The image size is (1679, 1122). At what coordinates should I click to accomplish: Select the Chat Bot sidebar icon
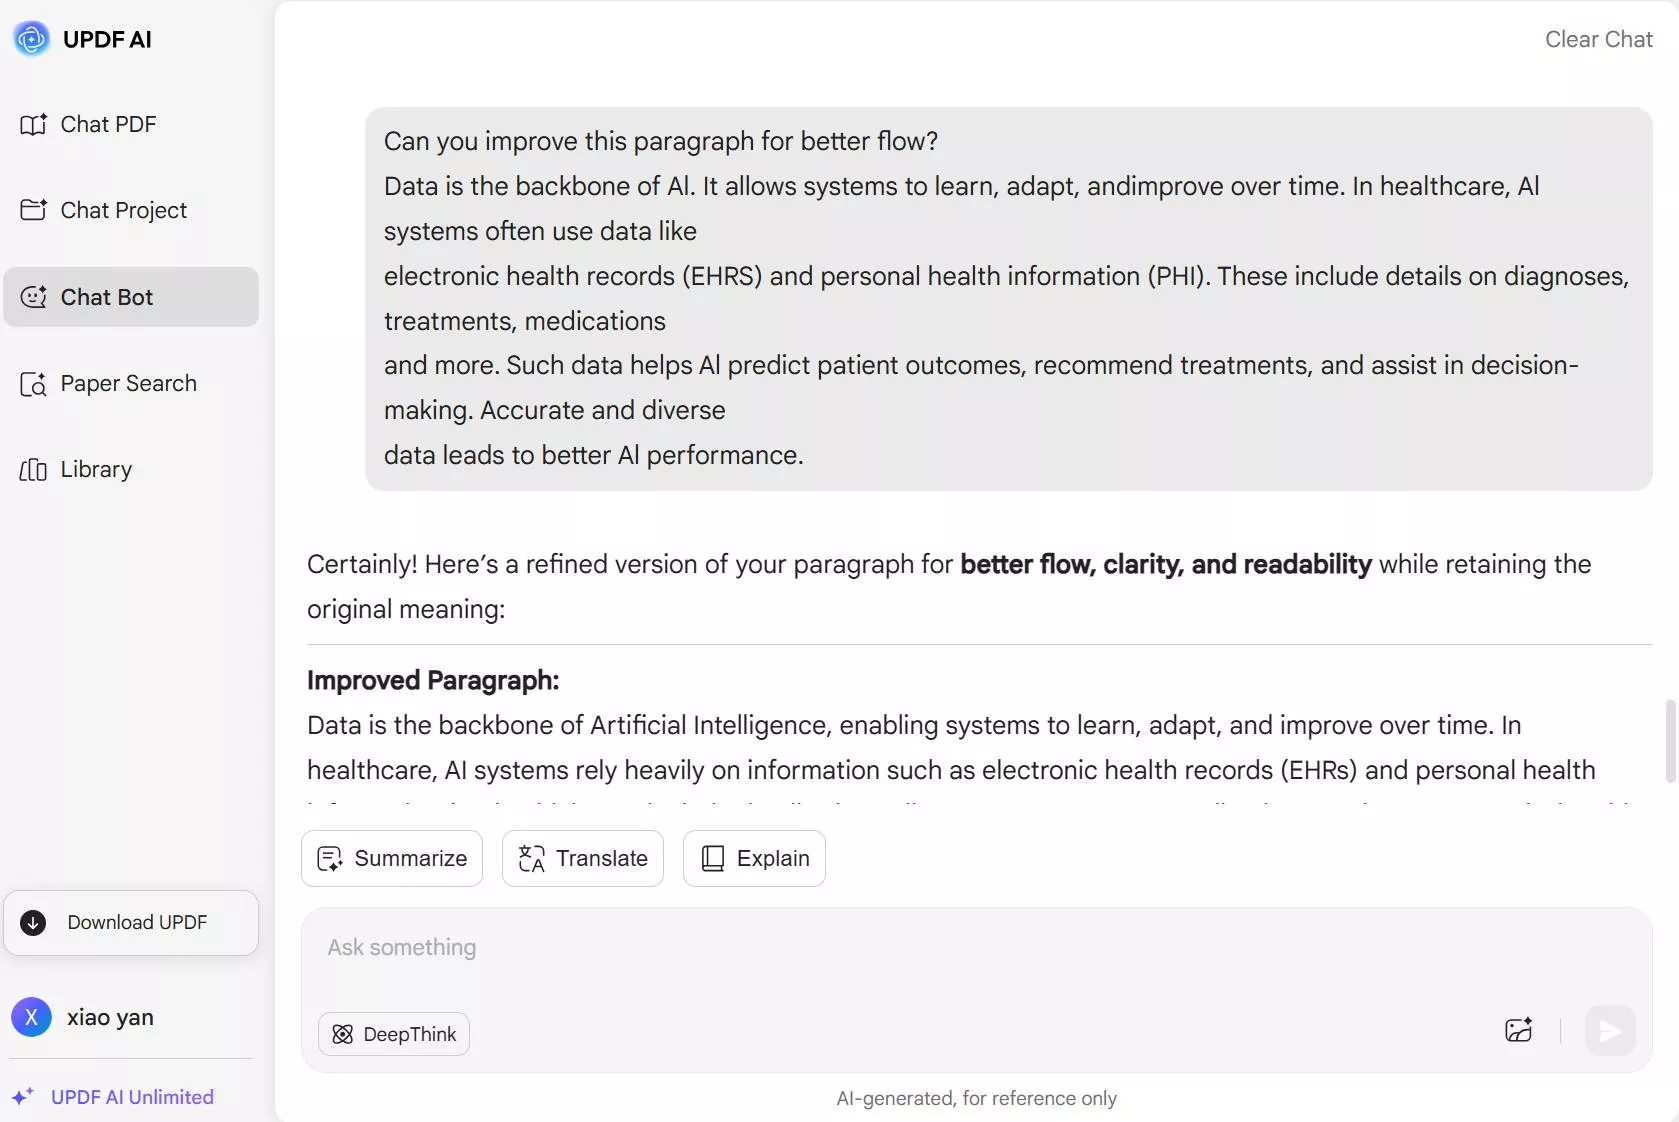pos(34,297)
